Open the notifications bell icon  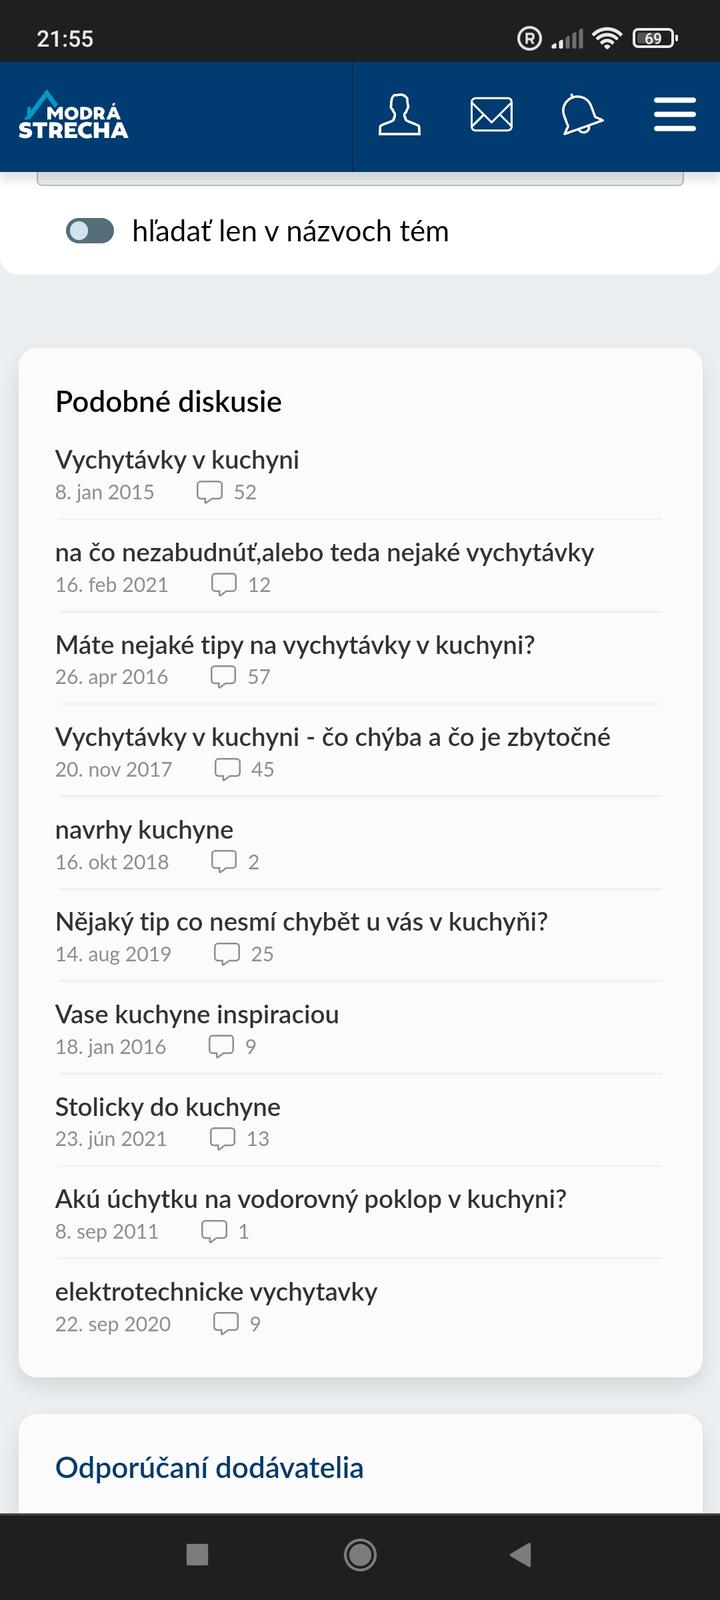[582, 115]
